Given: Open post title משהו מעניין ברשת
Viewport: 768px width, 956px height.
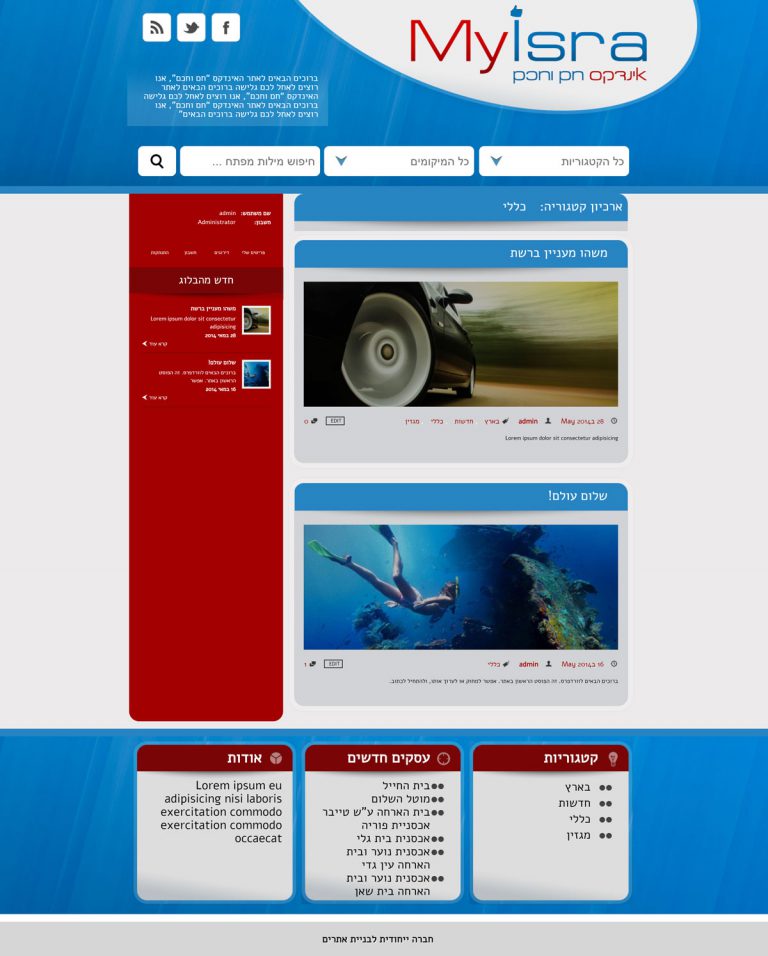Looking at the screenshot, I should click(558, 253).
